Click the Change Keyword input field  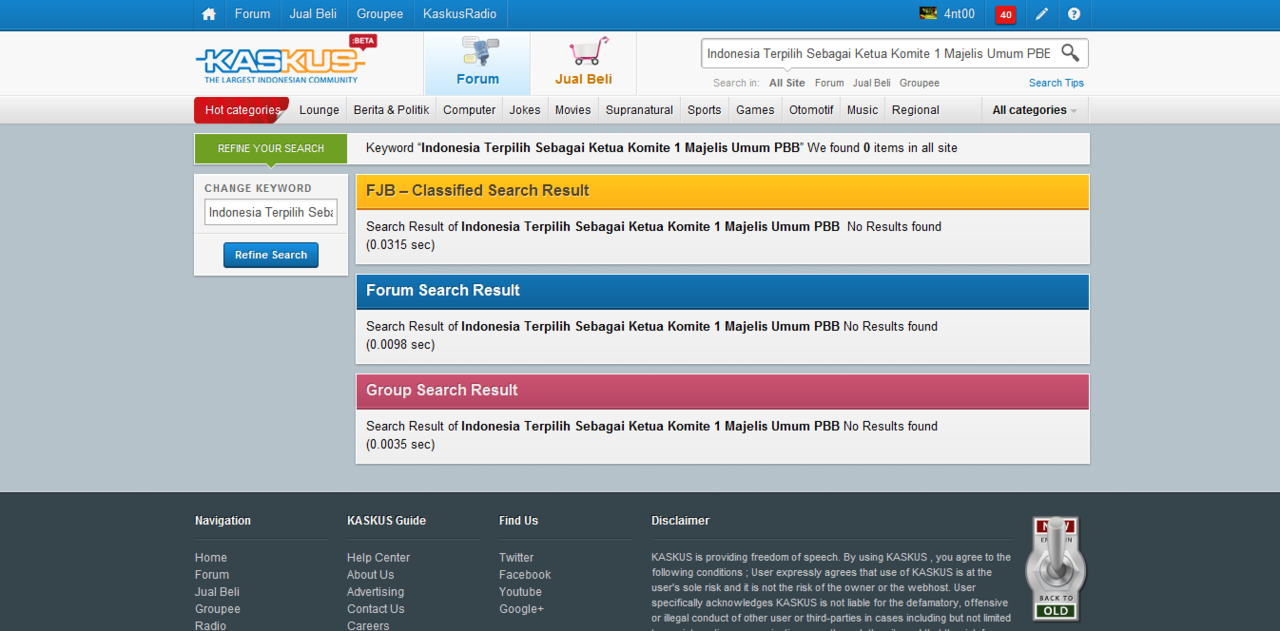(271, 212)
